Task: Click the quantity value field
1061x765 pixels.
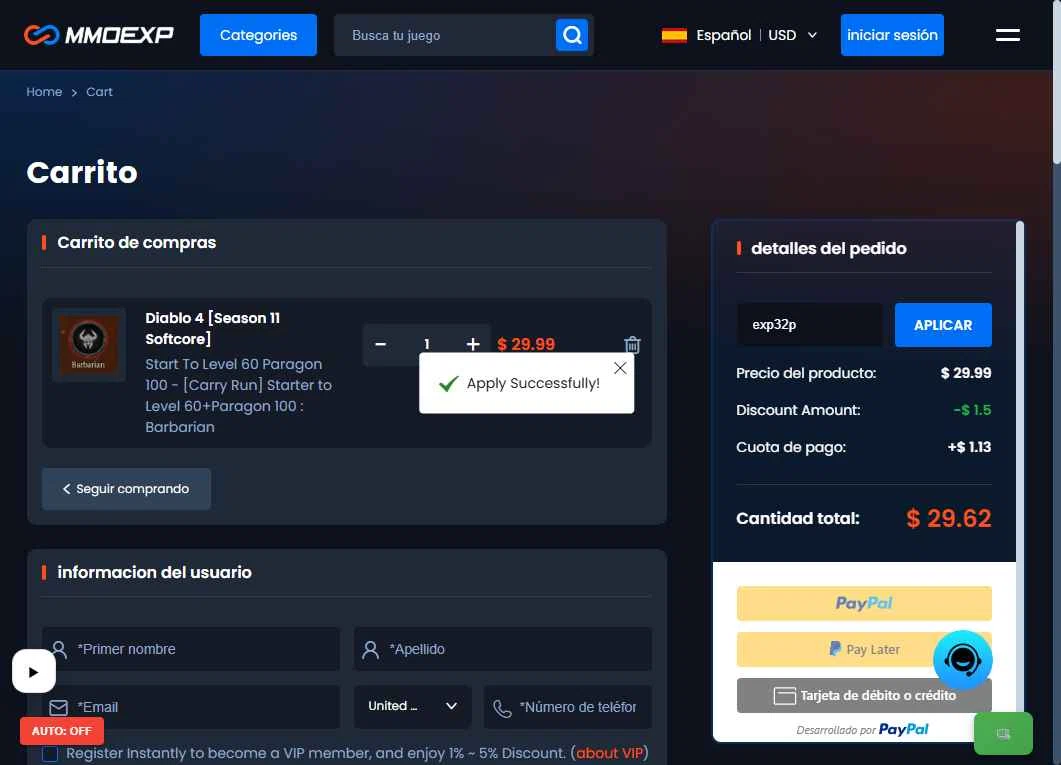Action: click(x=426, y=344)
